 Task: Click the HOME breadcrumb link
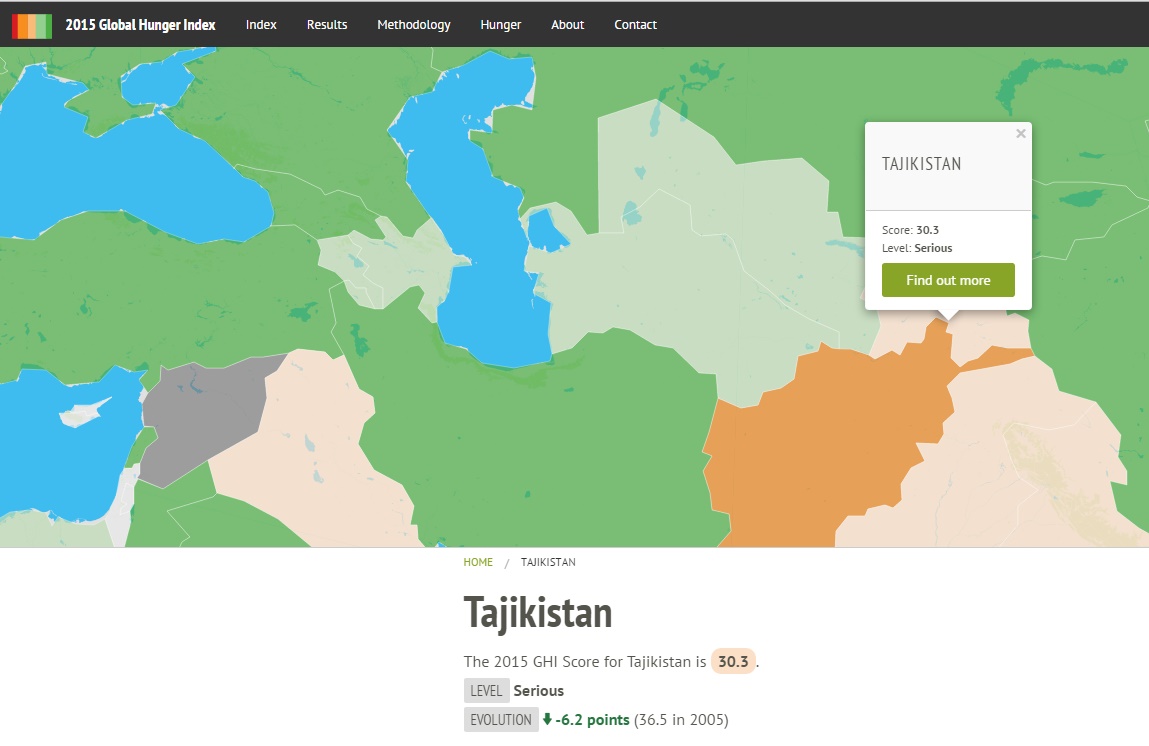(x=478, y=562)
